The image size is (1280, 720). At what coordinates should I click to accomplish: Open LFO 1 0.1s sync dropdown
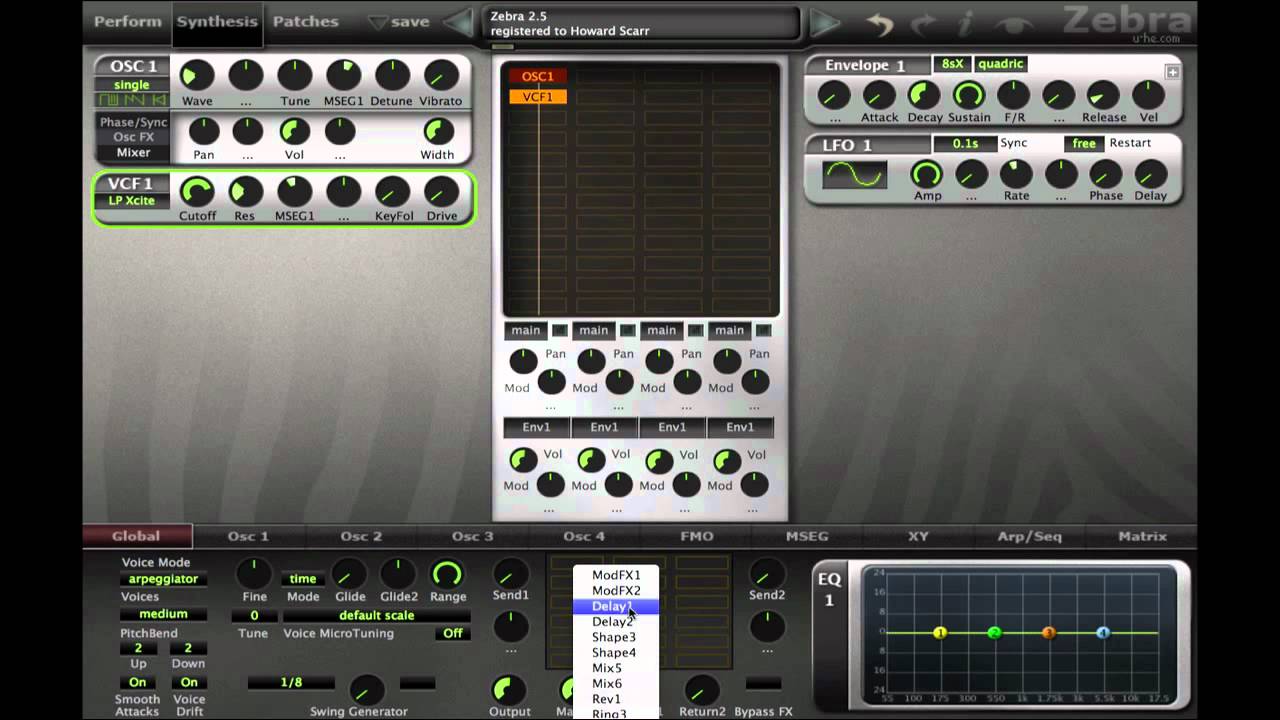click(x=965, y=143)
